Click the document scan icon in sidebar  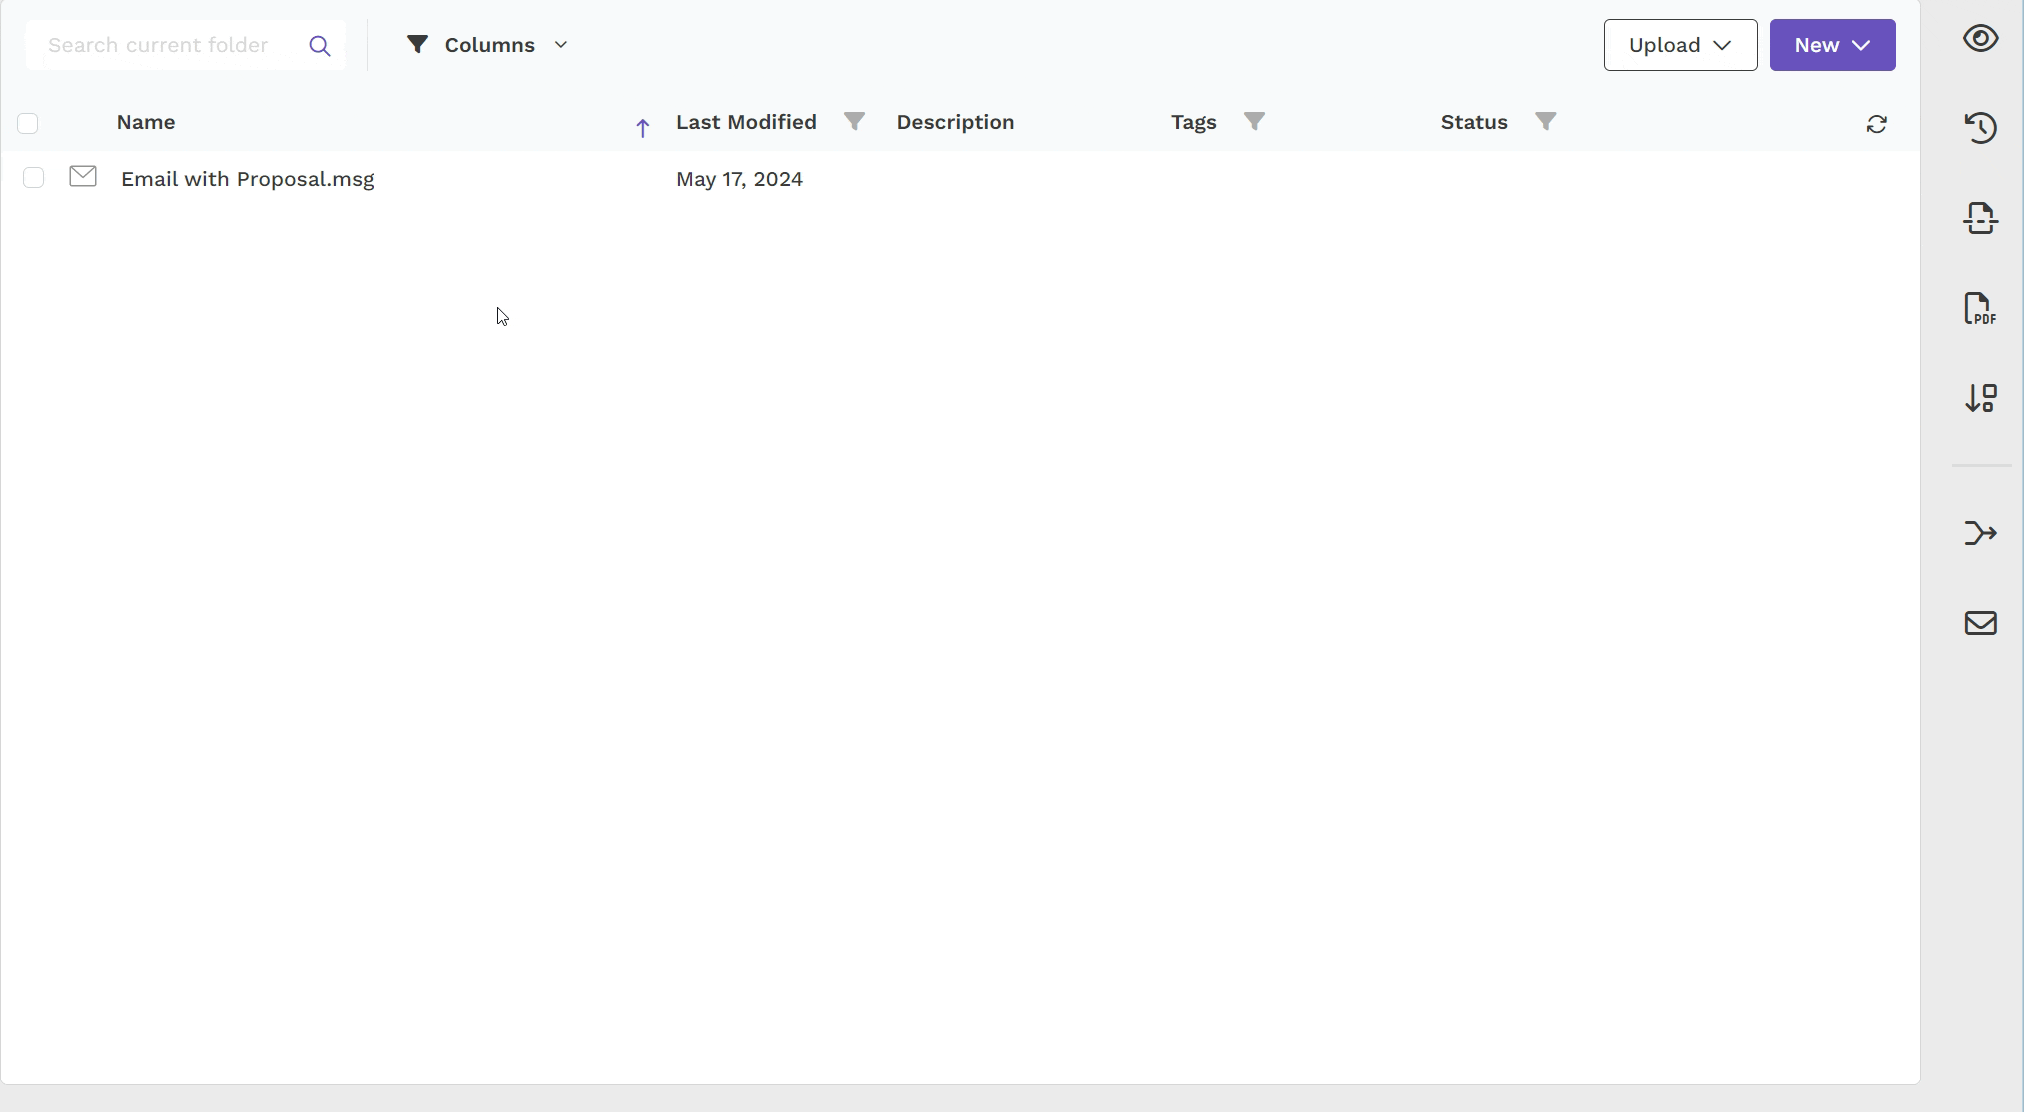coord(1980,218)
